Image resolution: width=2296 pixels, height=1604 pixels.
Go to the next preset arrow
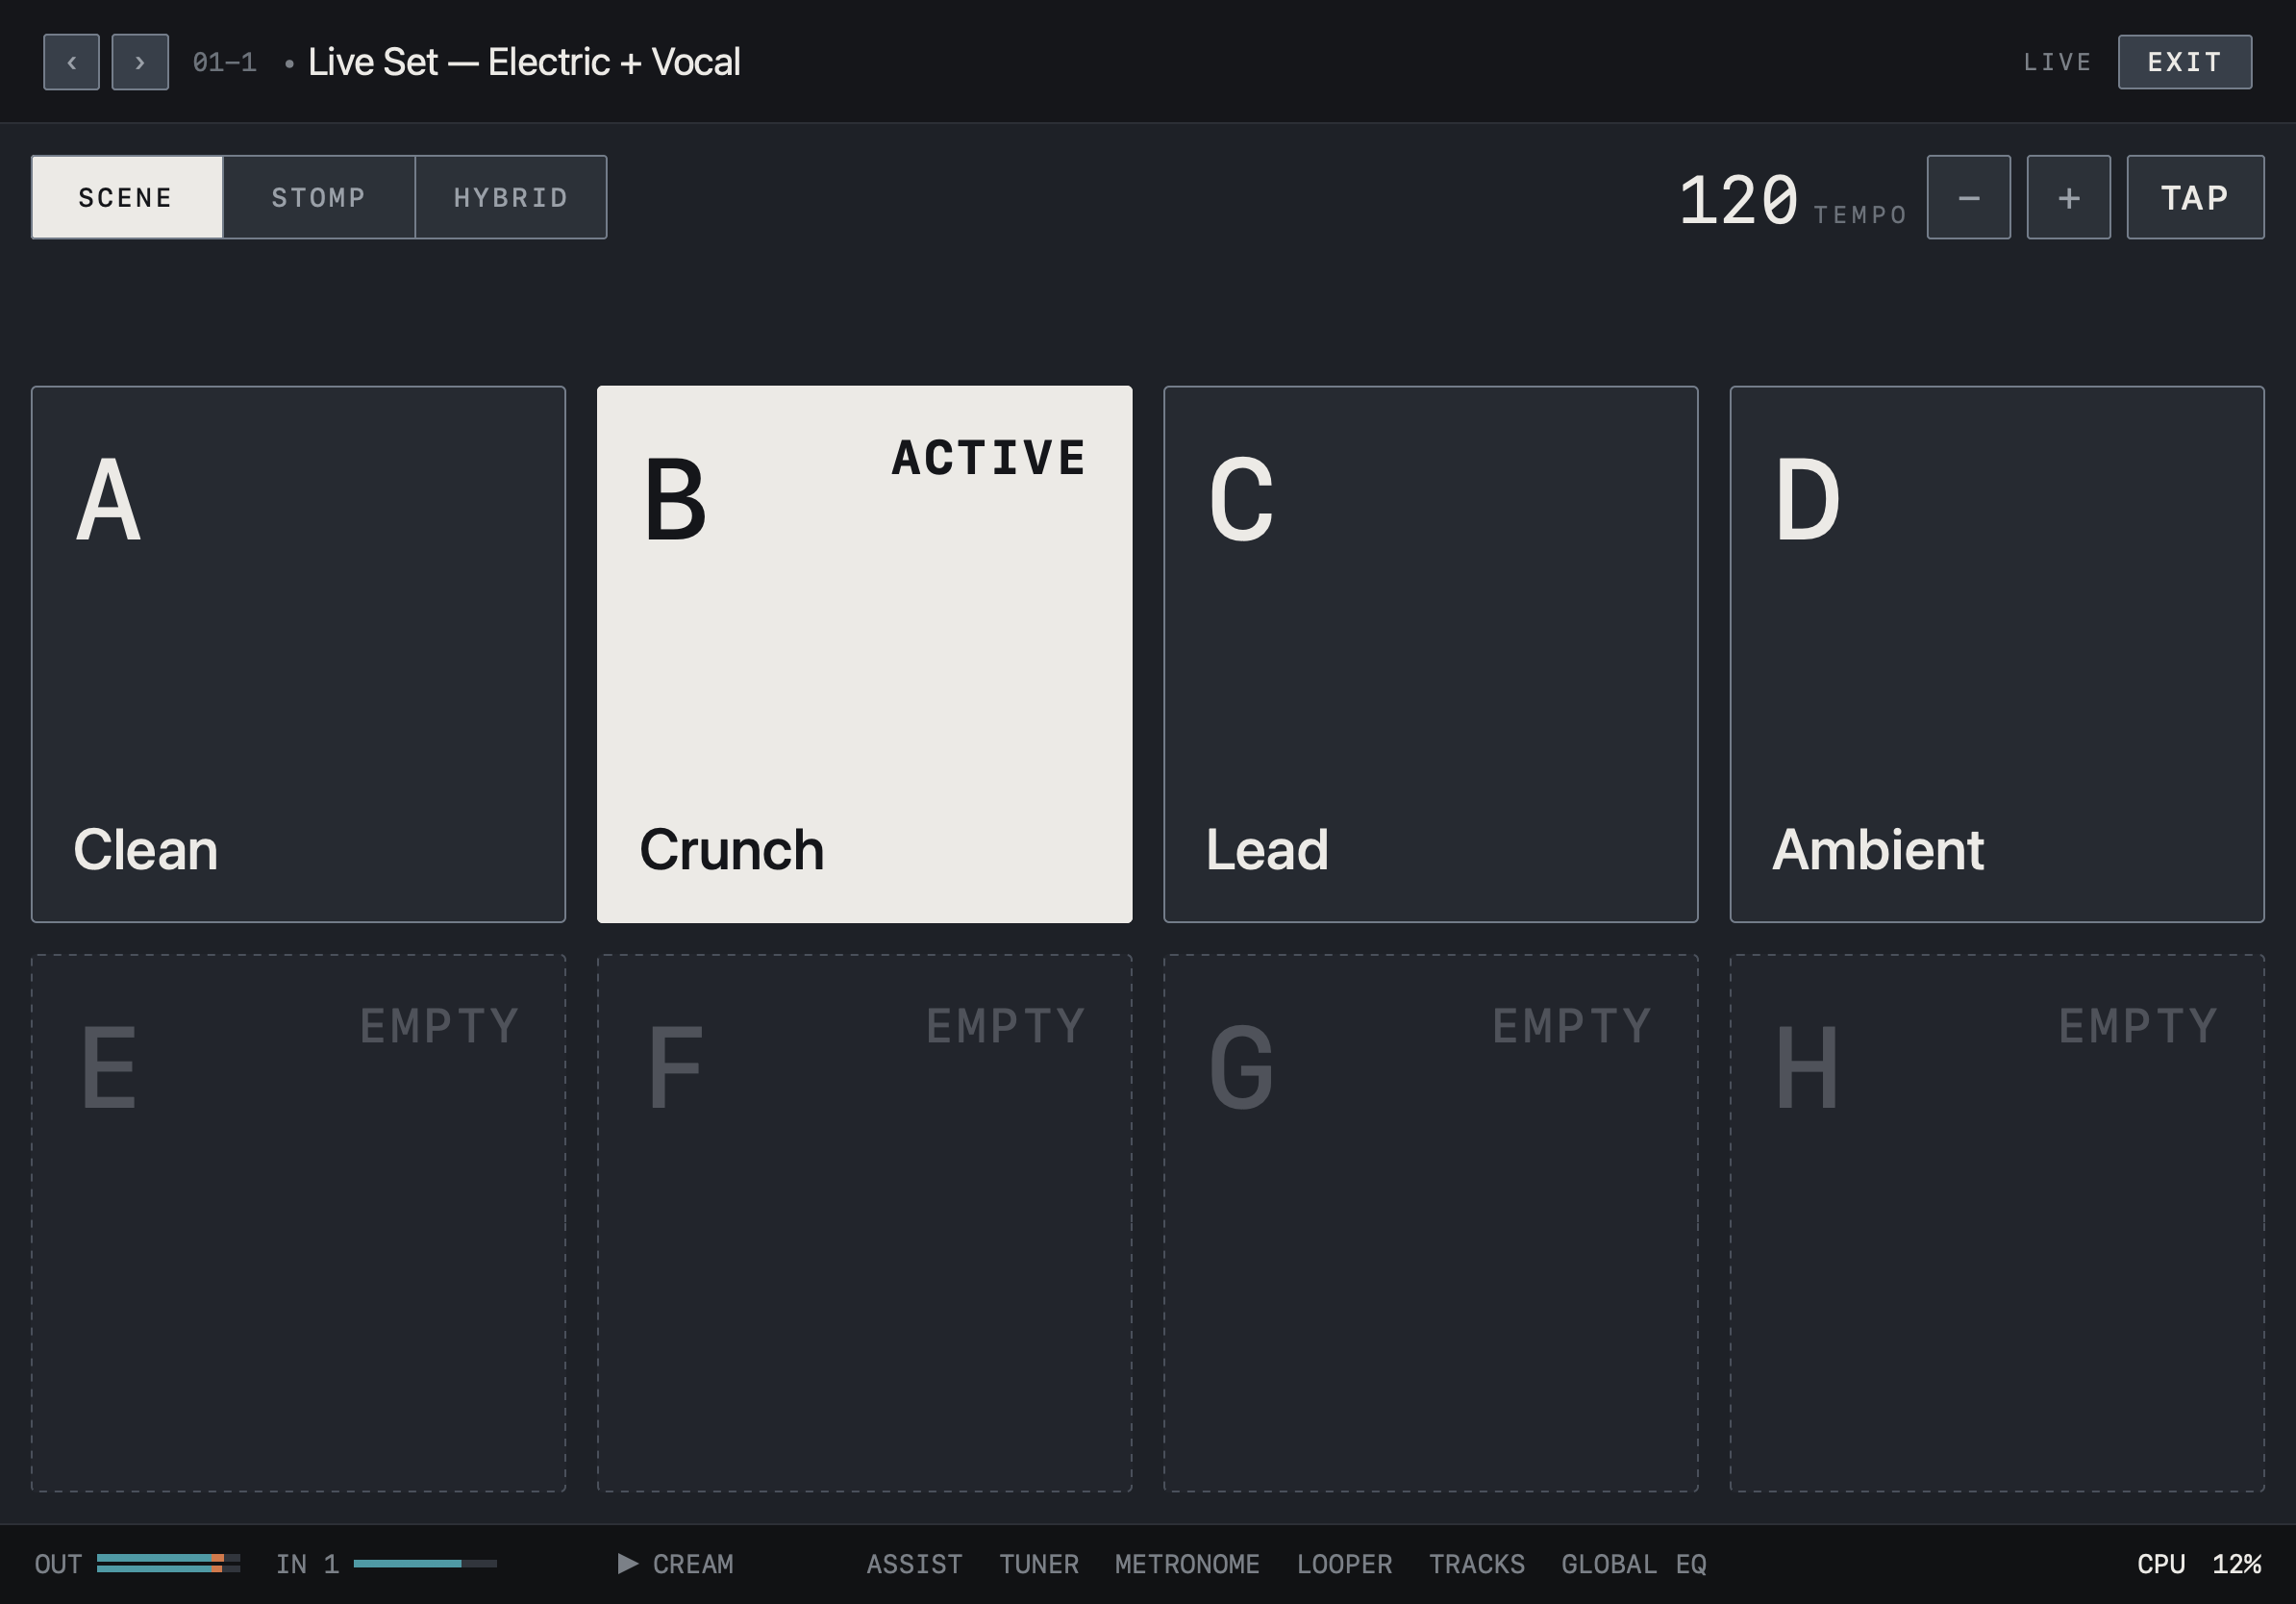coord(140,62)
